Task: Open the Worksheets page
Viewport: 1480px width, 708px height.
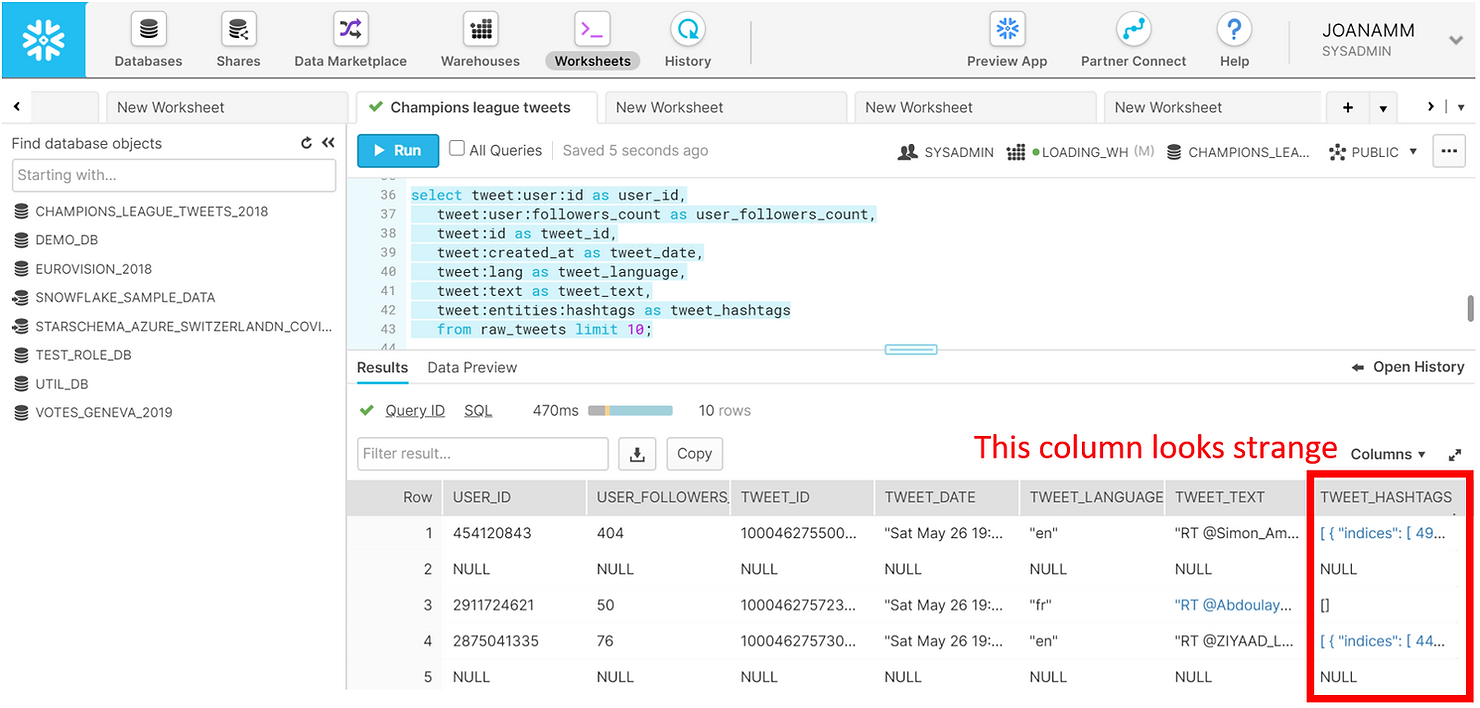Action: (x=592, y=42)
